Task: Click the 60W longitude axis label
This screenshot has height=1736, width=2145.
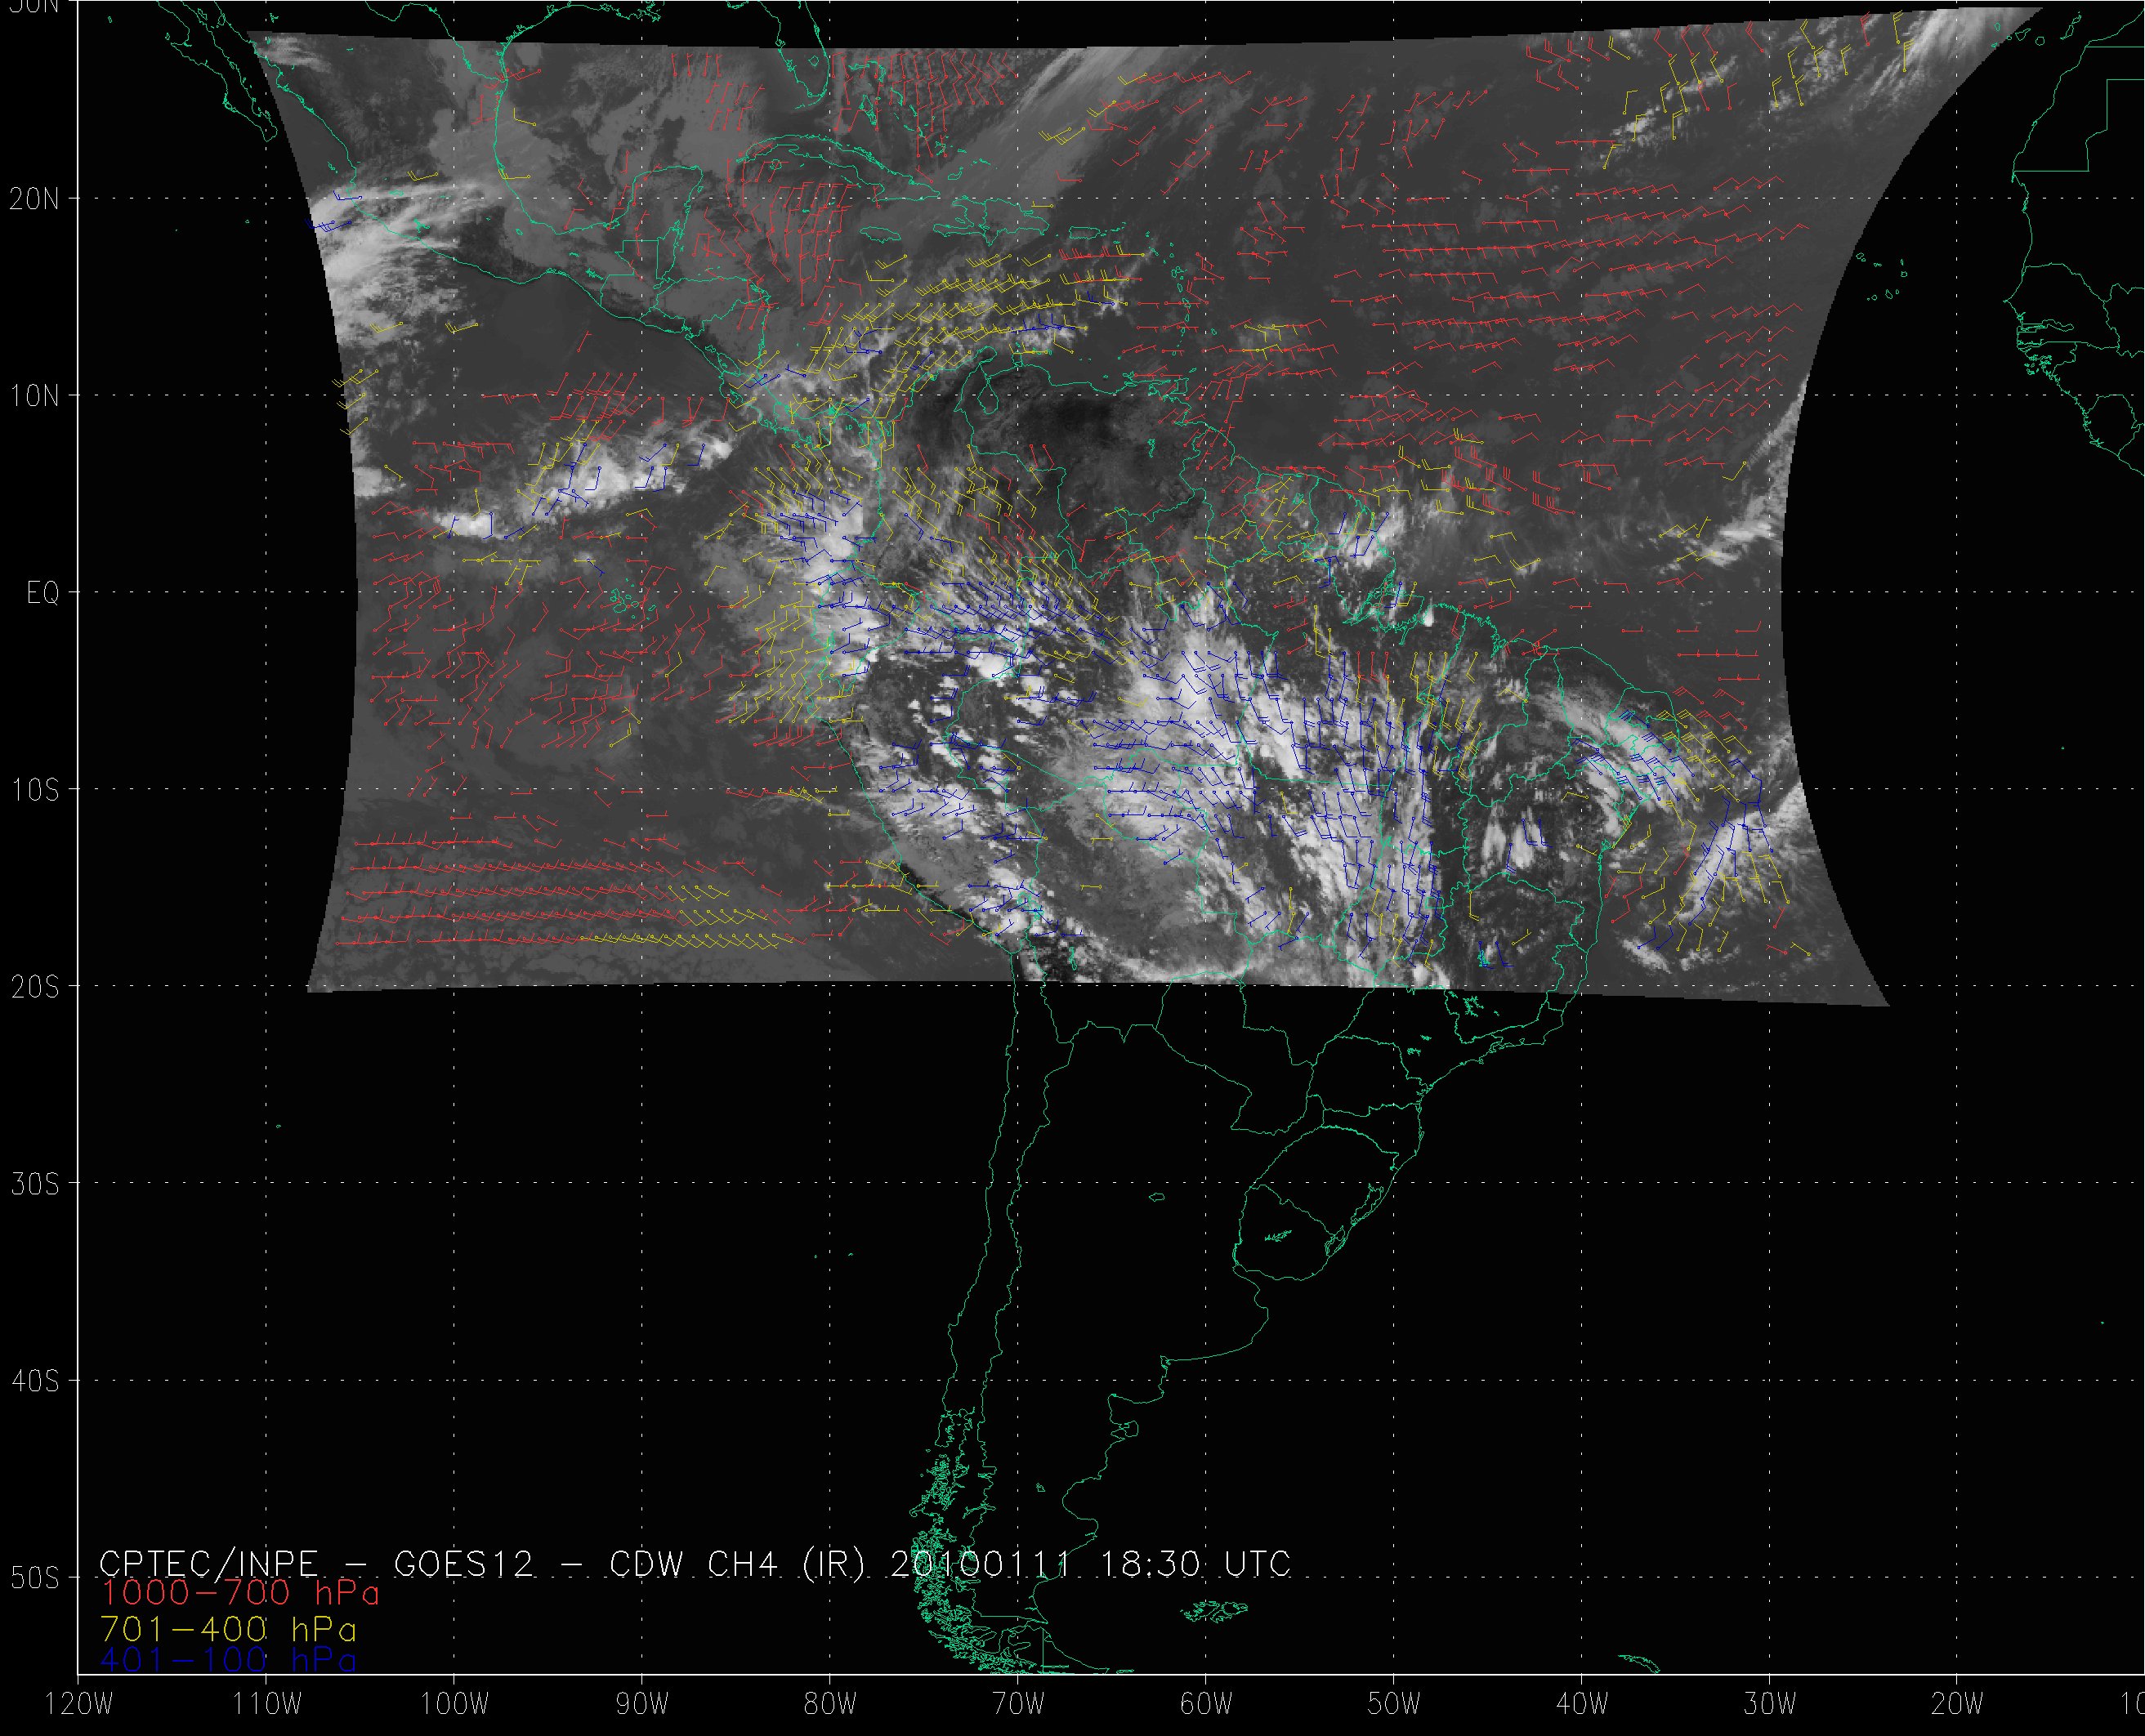Action: tap(1206, 1705)
